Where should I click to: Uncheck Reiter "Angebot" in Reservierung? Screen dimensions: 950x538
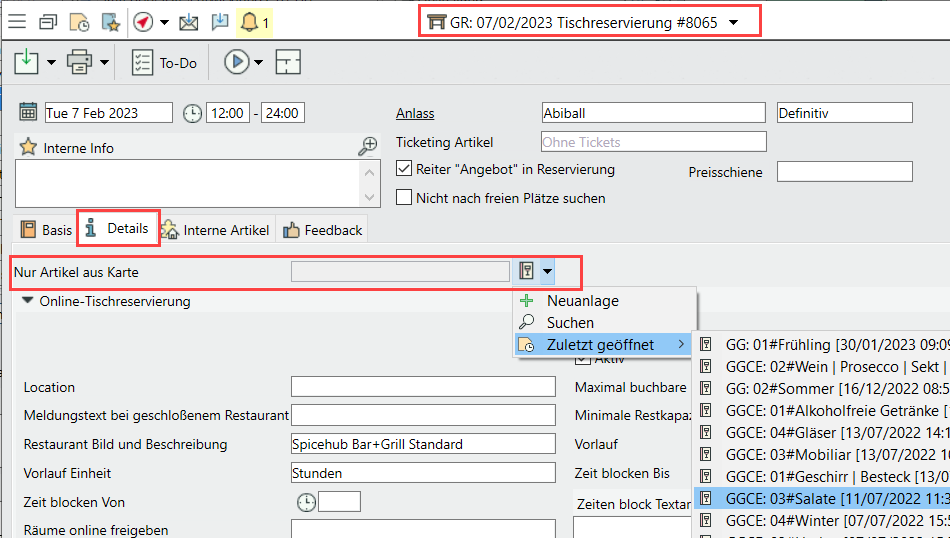tap(404, 169)
